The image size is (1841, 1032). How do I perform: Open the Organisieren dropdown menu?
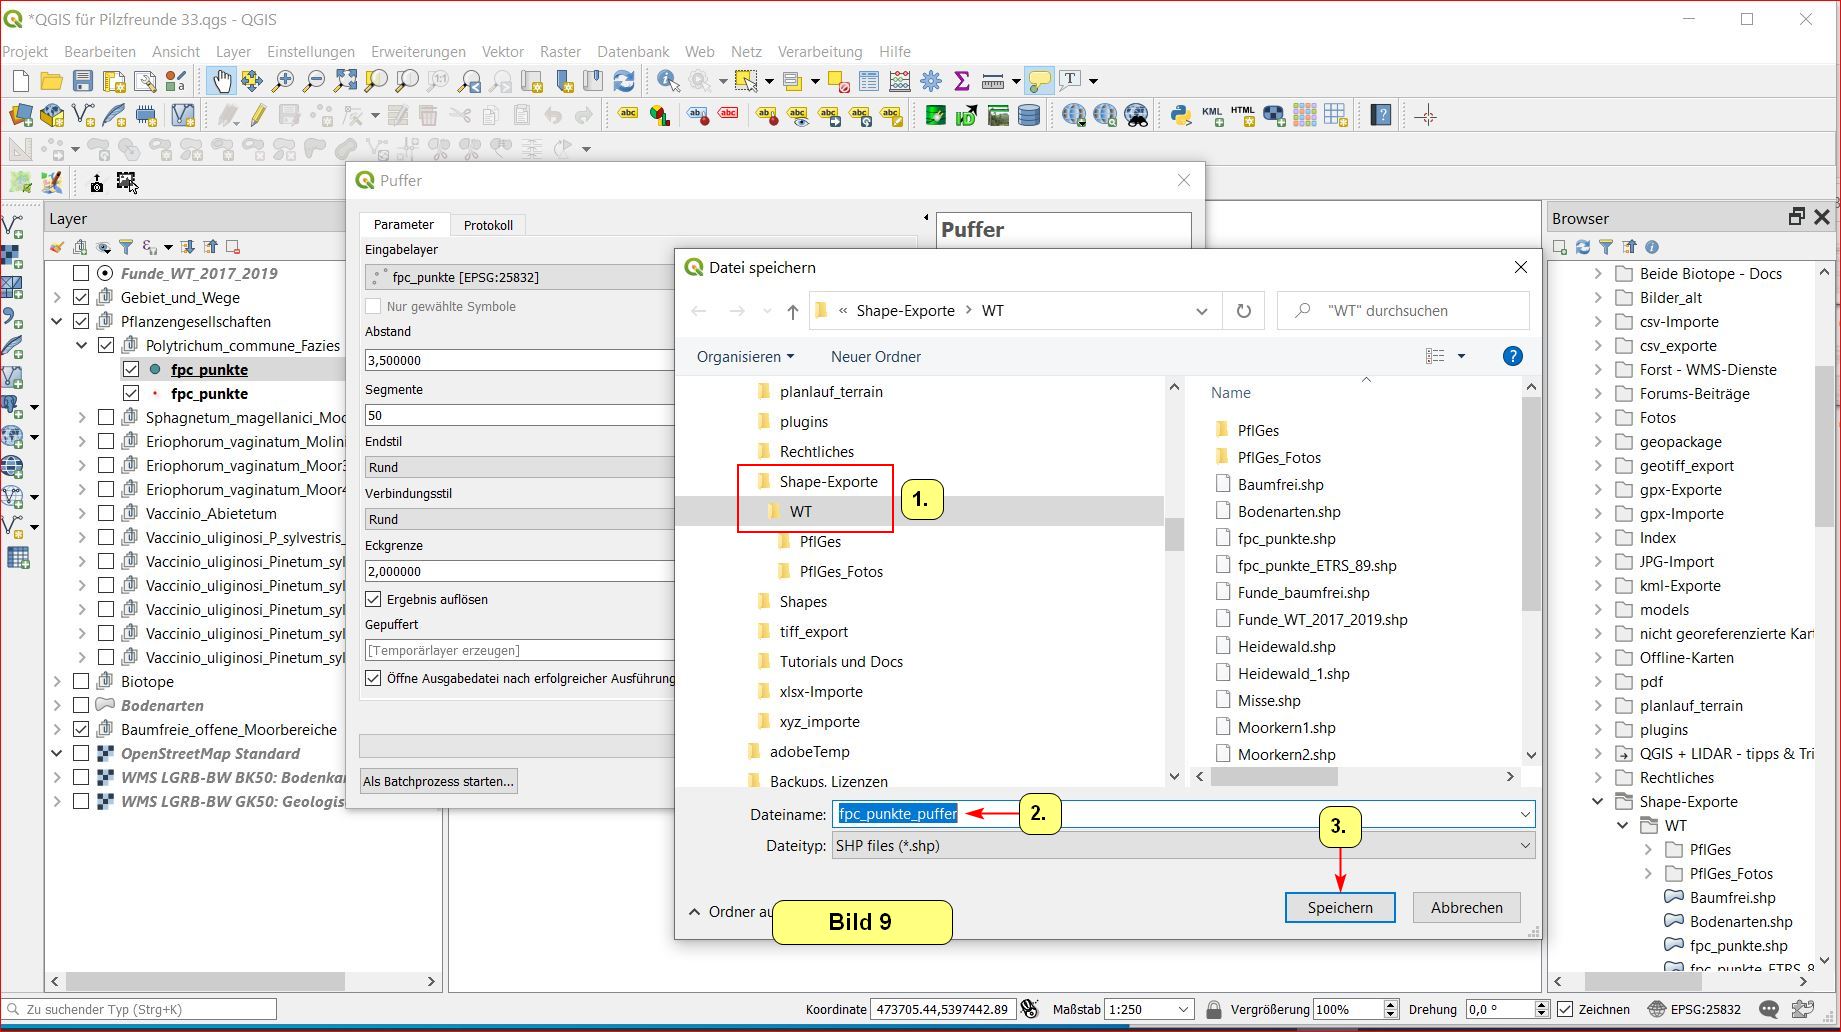[745, 356]
